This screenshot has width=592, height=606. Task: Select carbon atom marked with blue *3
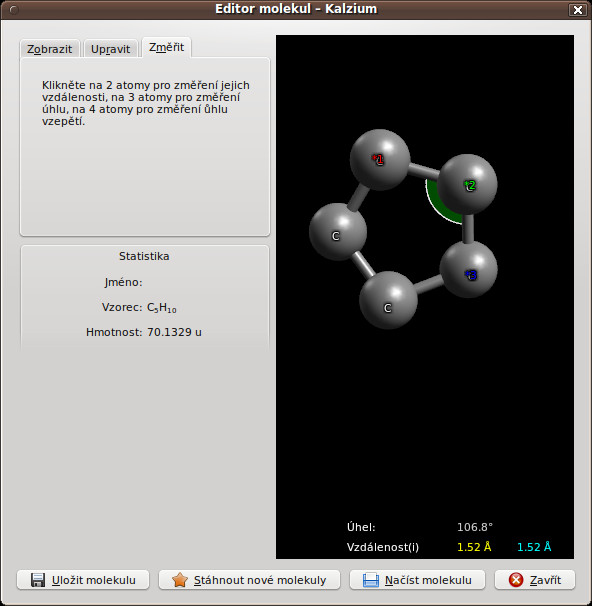coord(469,269)
